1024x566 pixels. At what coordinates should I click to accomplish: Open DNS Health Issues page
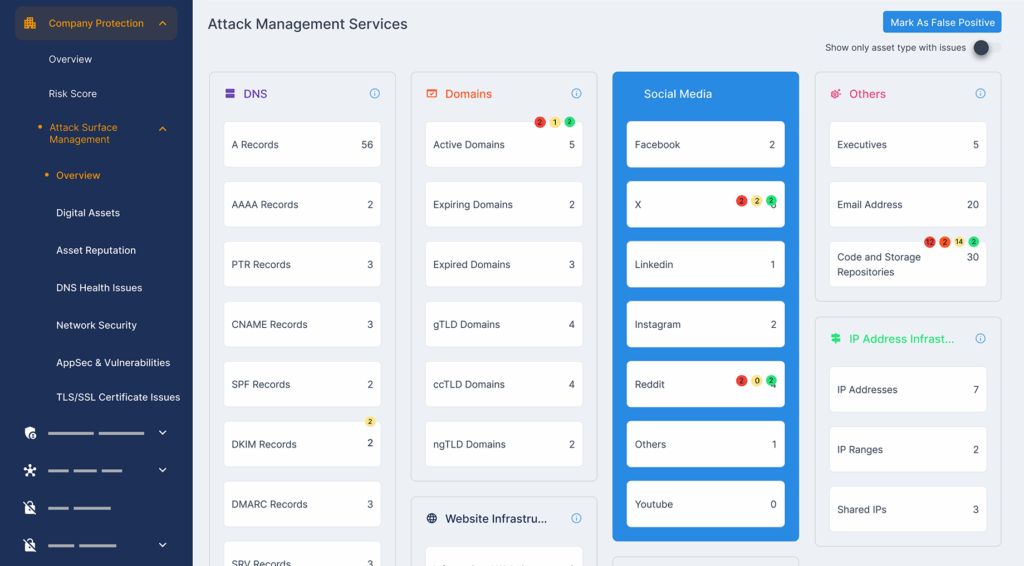pyautogui.click(x=99, y=287)
